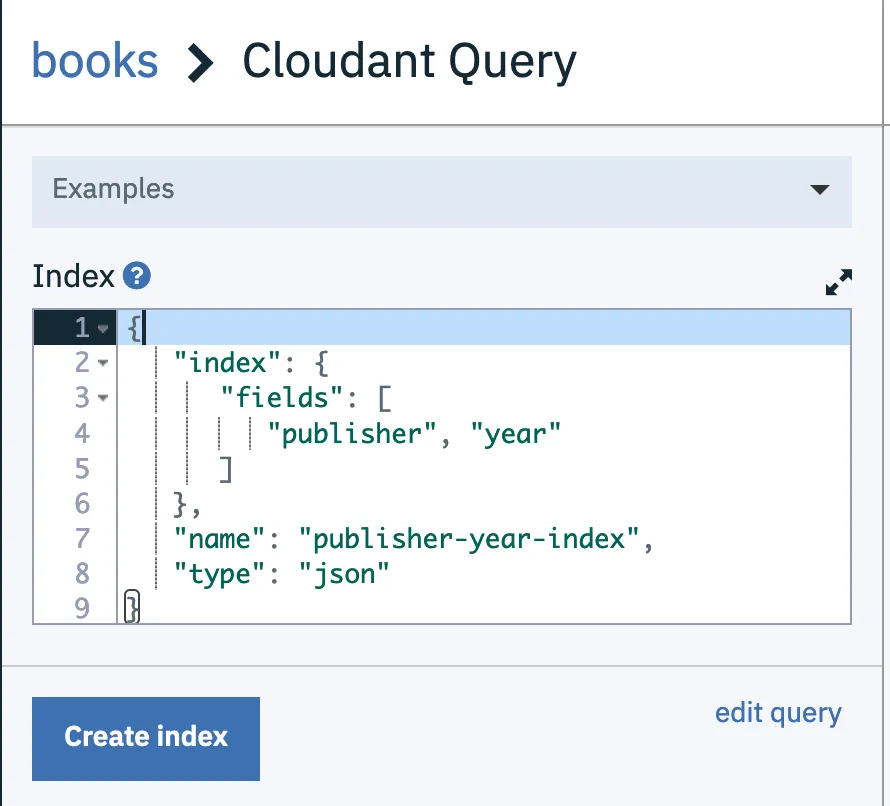Click the breadcrumb chevron after books
Screen dimensions: 890x806
tap(200, 63)
